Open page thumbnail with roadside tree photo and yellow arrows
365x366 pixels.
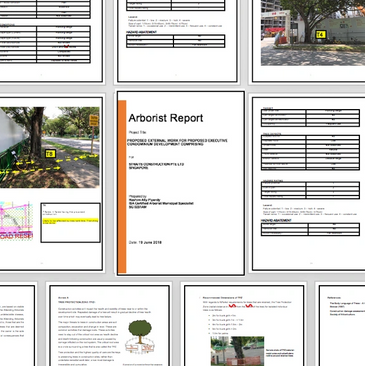(51, 183)
